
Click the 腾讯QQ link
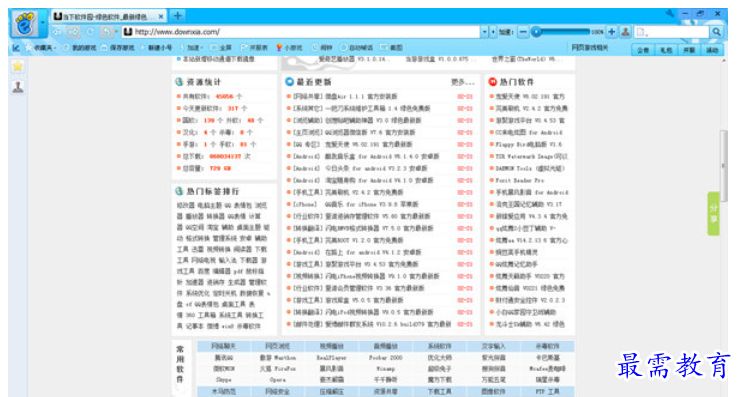[x=223, y=358]
